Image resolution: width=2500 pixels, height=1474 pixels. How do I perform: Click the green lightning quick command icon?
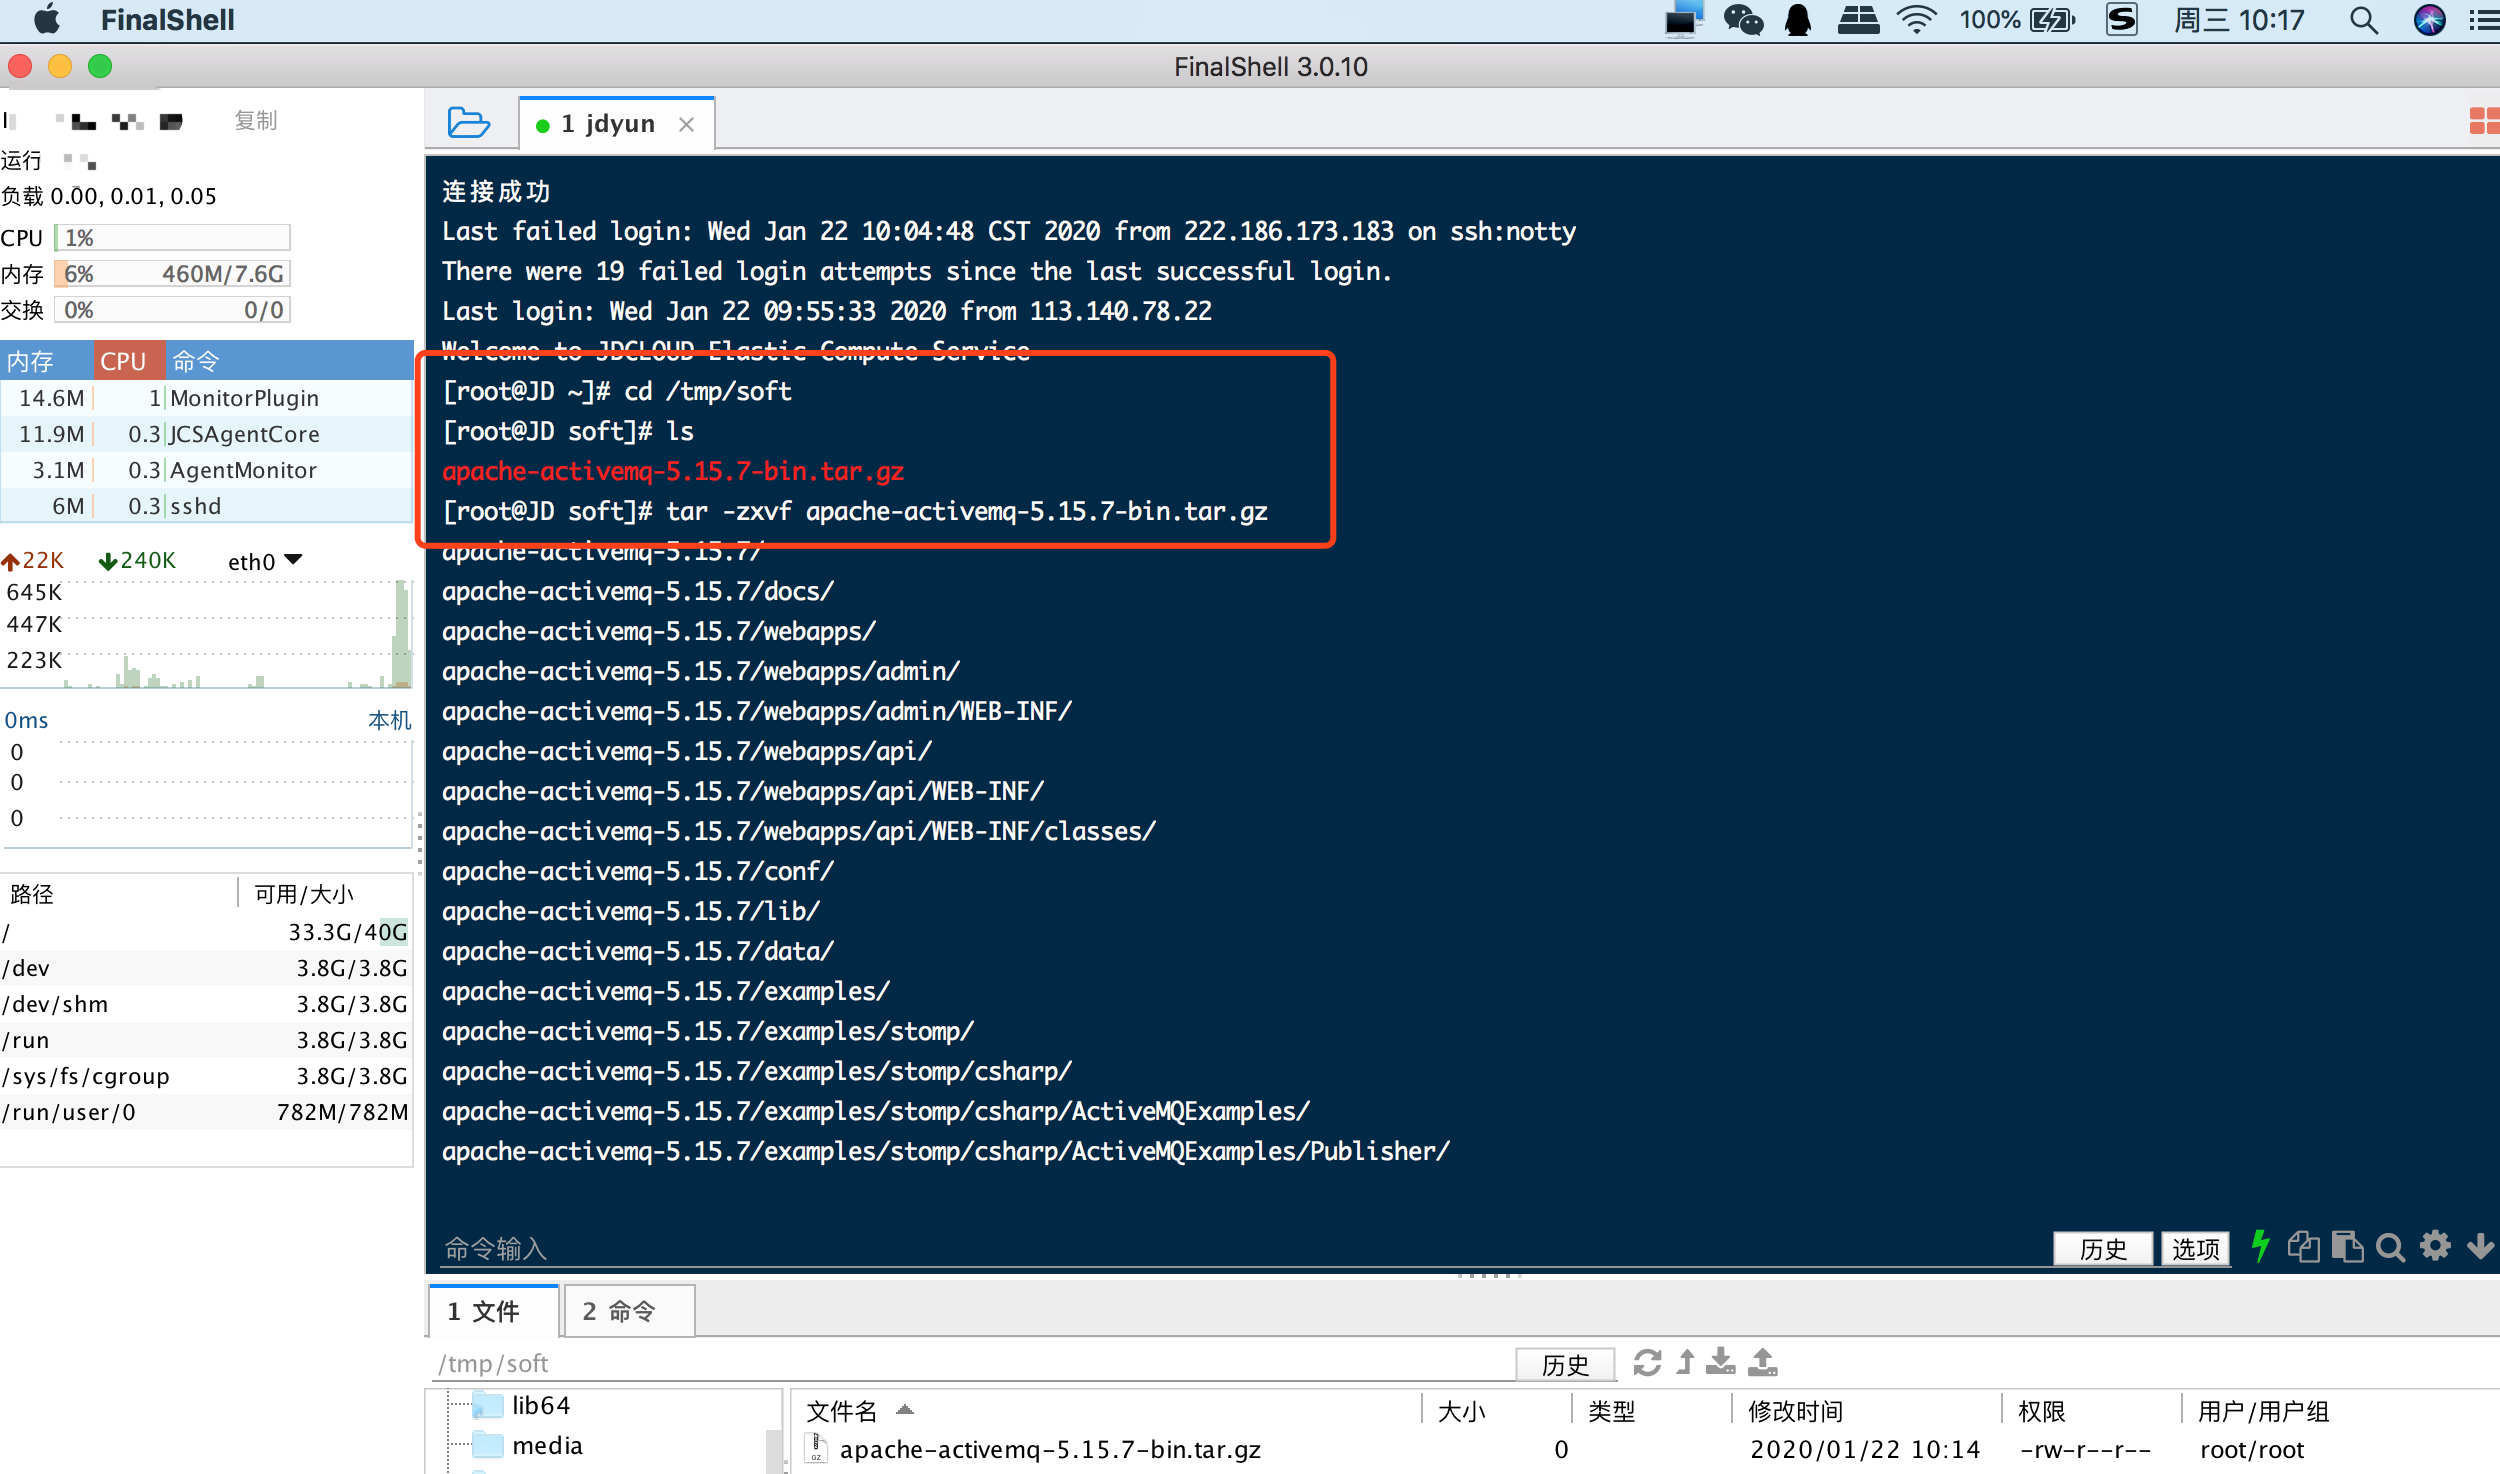[x=2259, y=1246]
